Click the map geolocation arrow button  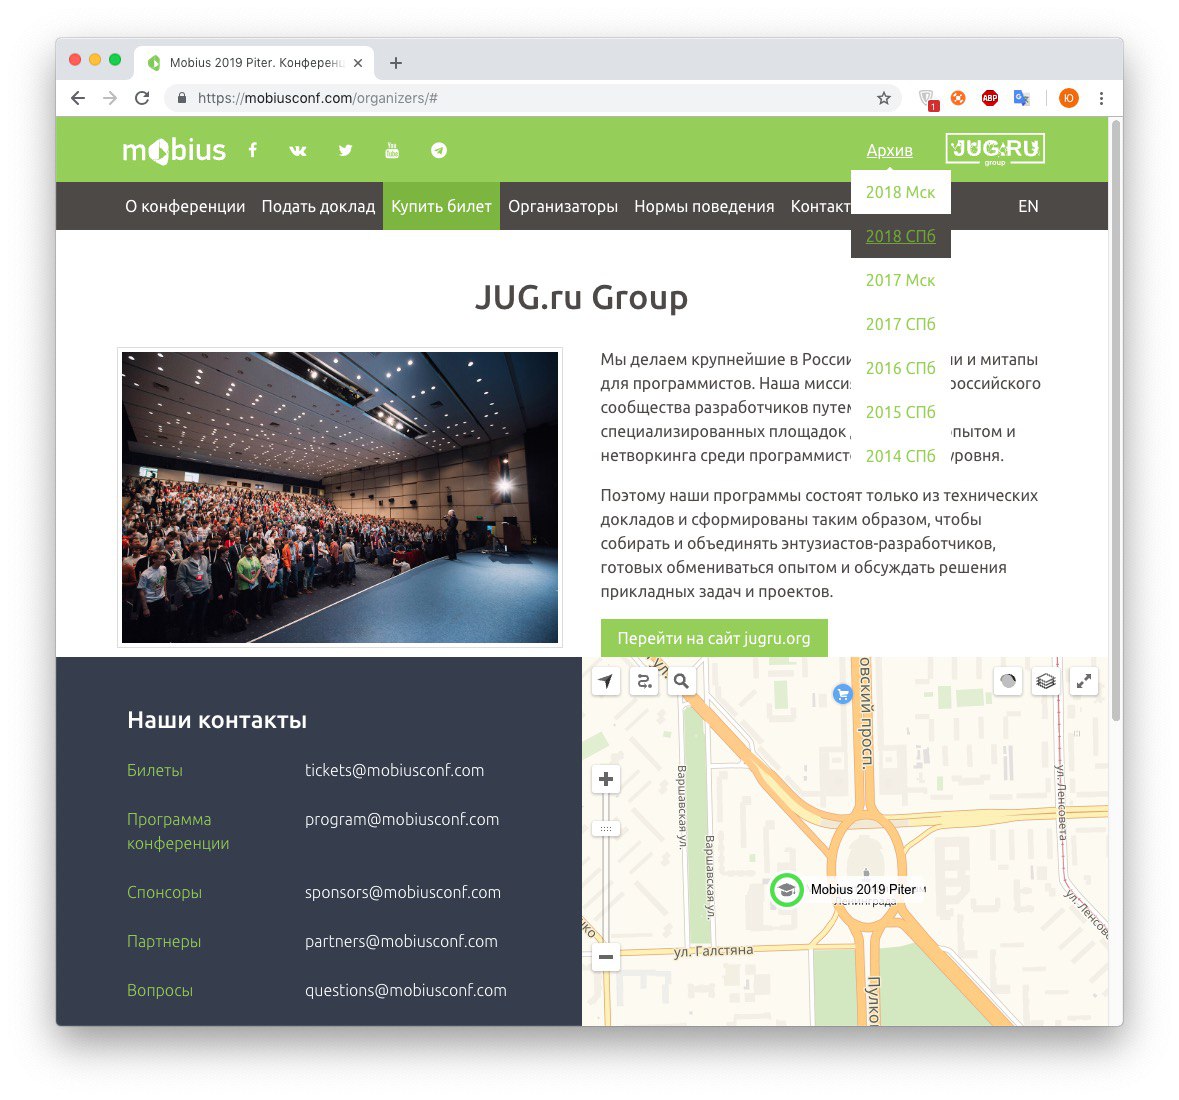[x=606, y=681]
